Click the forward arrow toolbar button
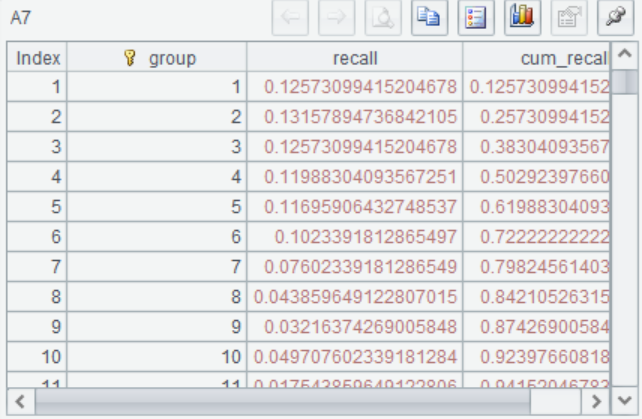This screenshot has height=419, width=642. (x=337, y=17)
